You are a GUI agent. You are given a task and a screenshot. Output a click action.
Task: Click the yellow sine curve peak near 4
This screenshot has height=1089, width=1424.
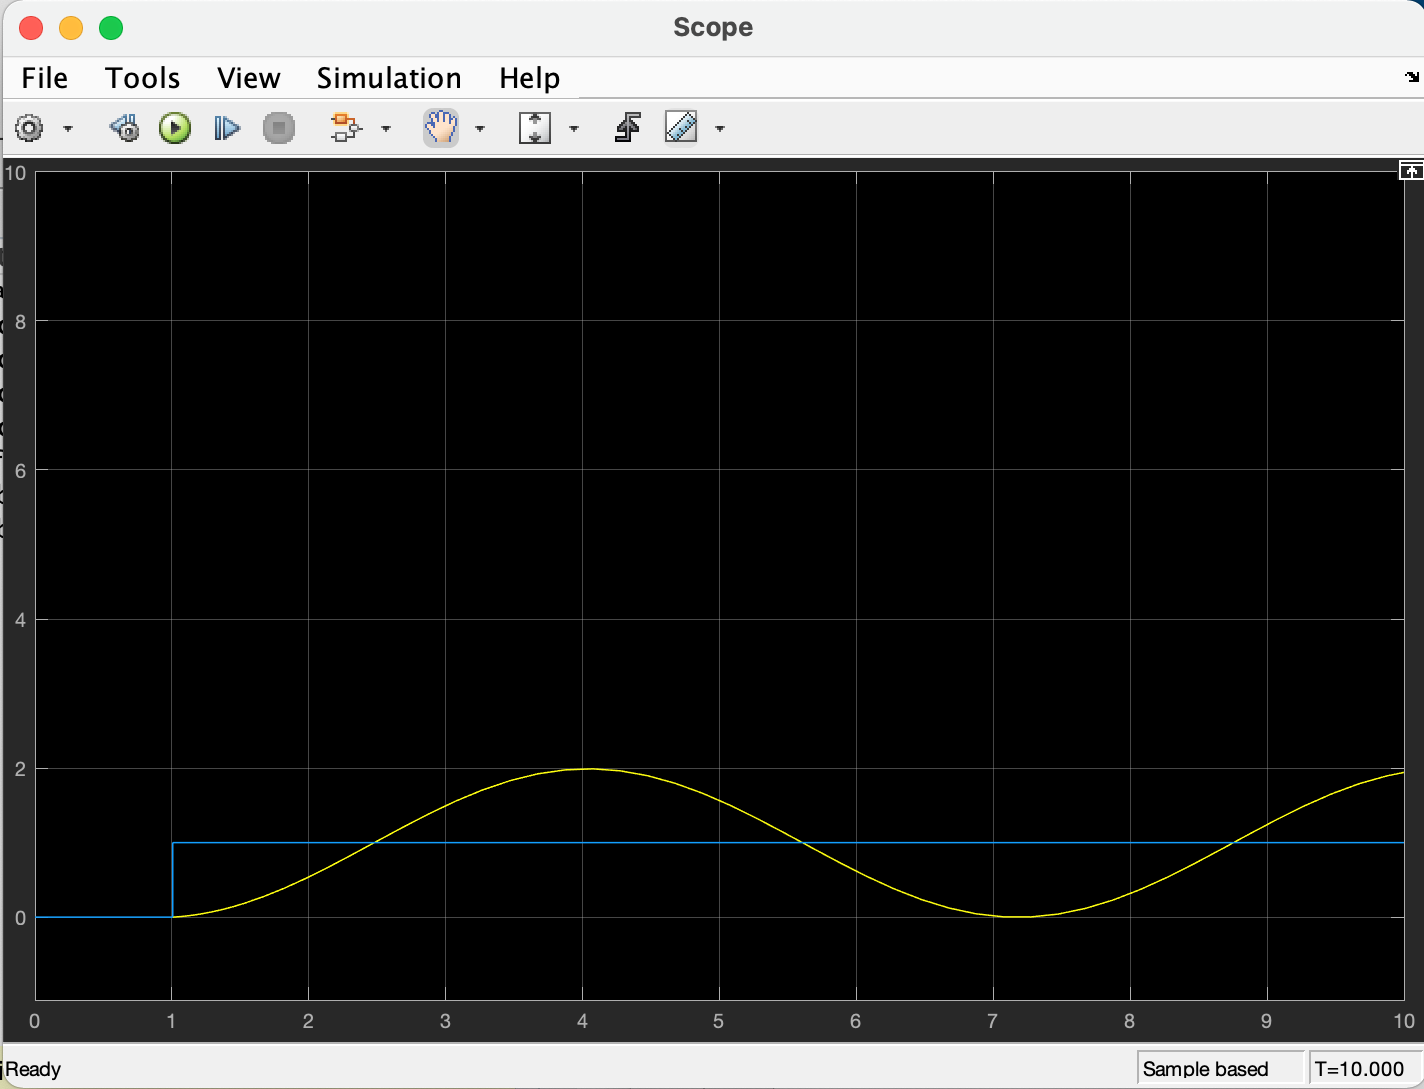(590, 769)
